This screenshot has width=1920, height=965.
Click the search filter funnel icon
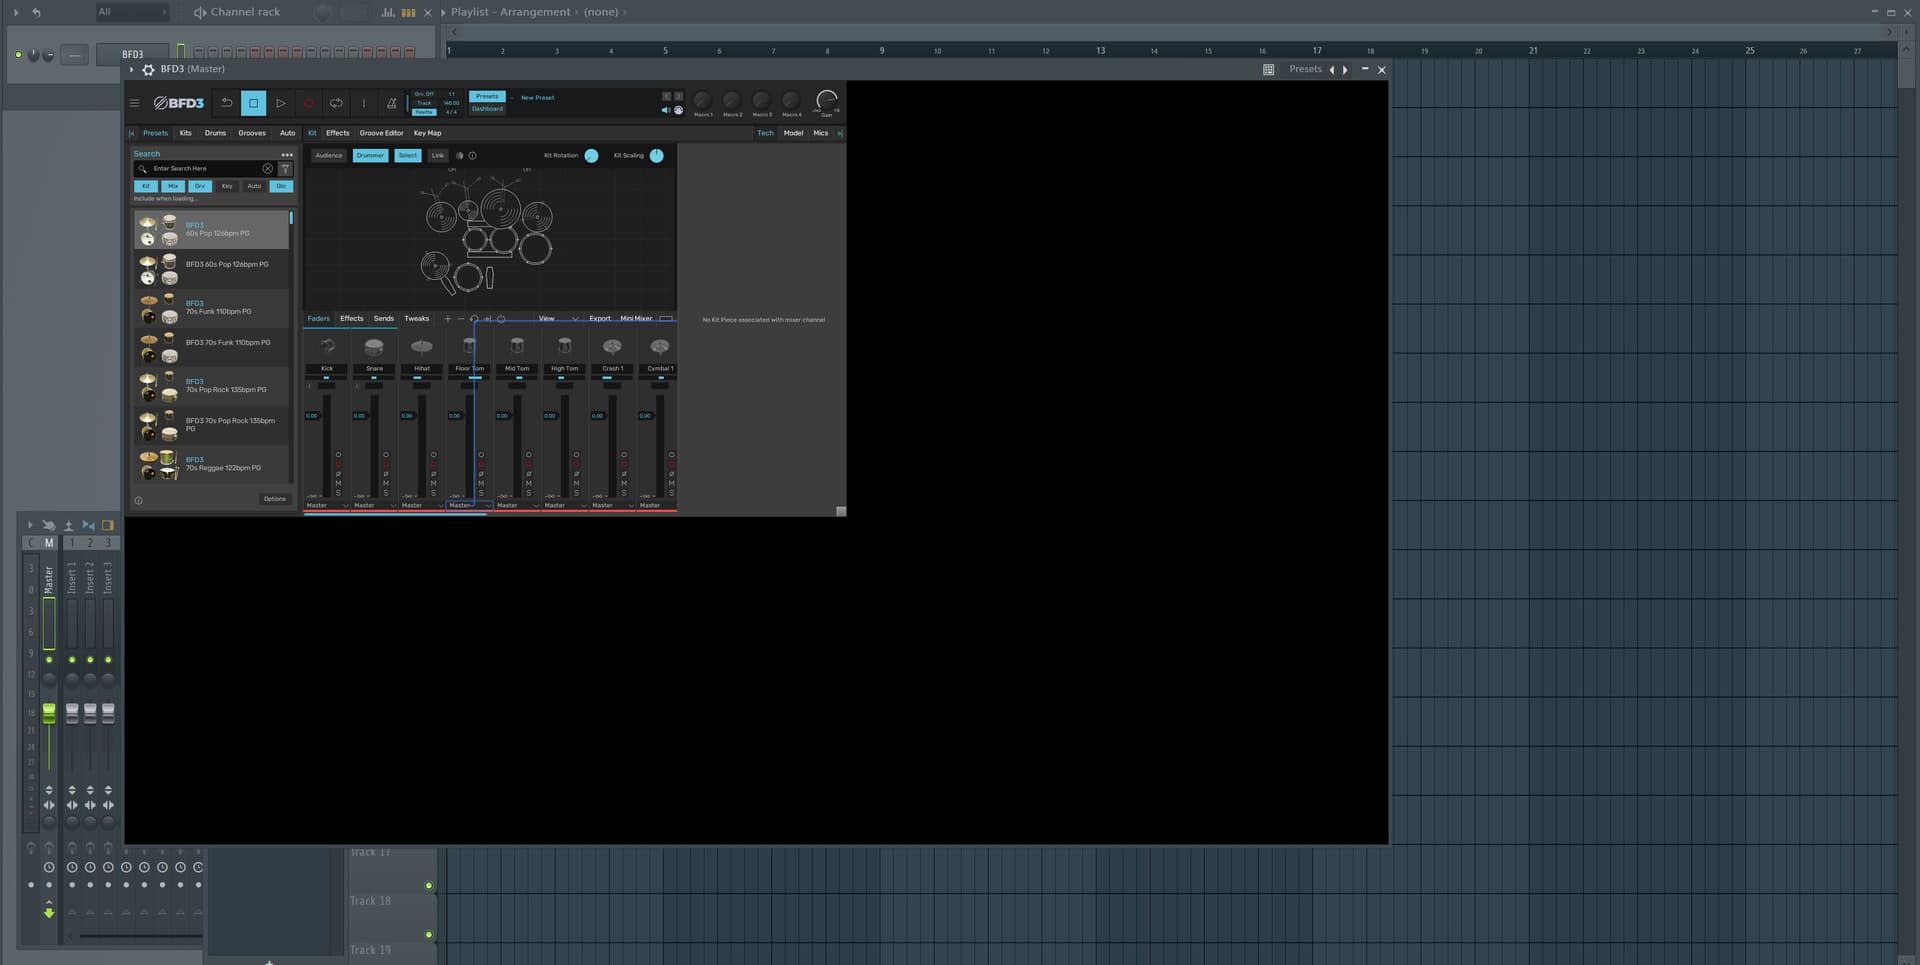tap(285, 169)
